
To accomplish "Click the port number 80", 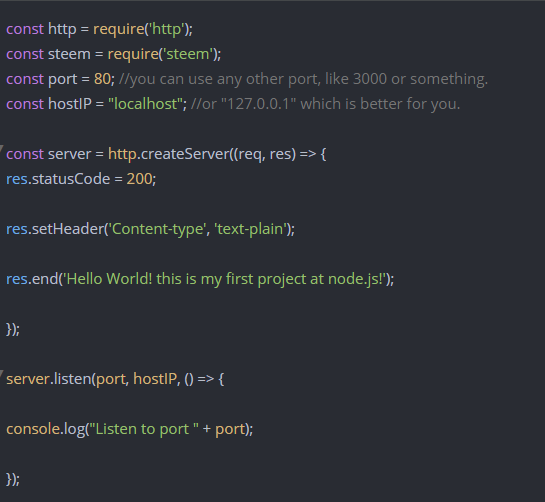I will pos(102,79).
